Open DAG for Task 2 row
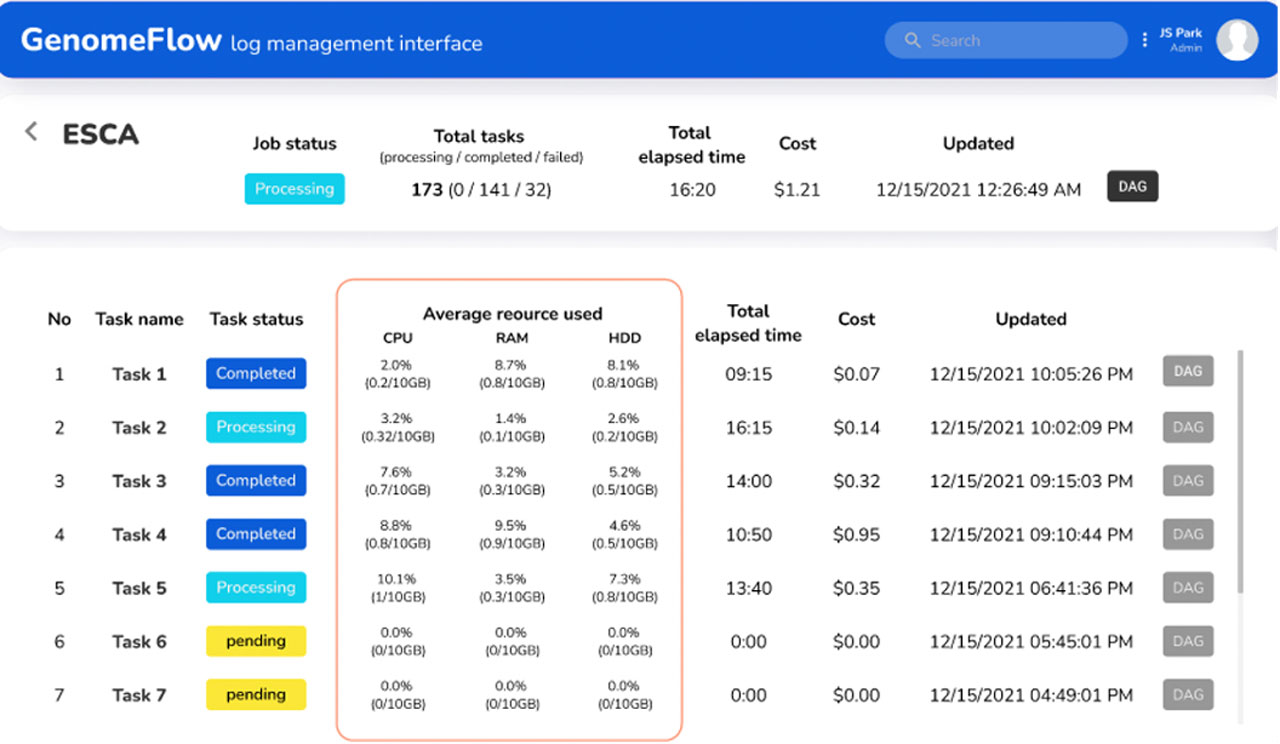 click(x=1188, y=426)
